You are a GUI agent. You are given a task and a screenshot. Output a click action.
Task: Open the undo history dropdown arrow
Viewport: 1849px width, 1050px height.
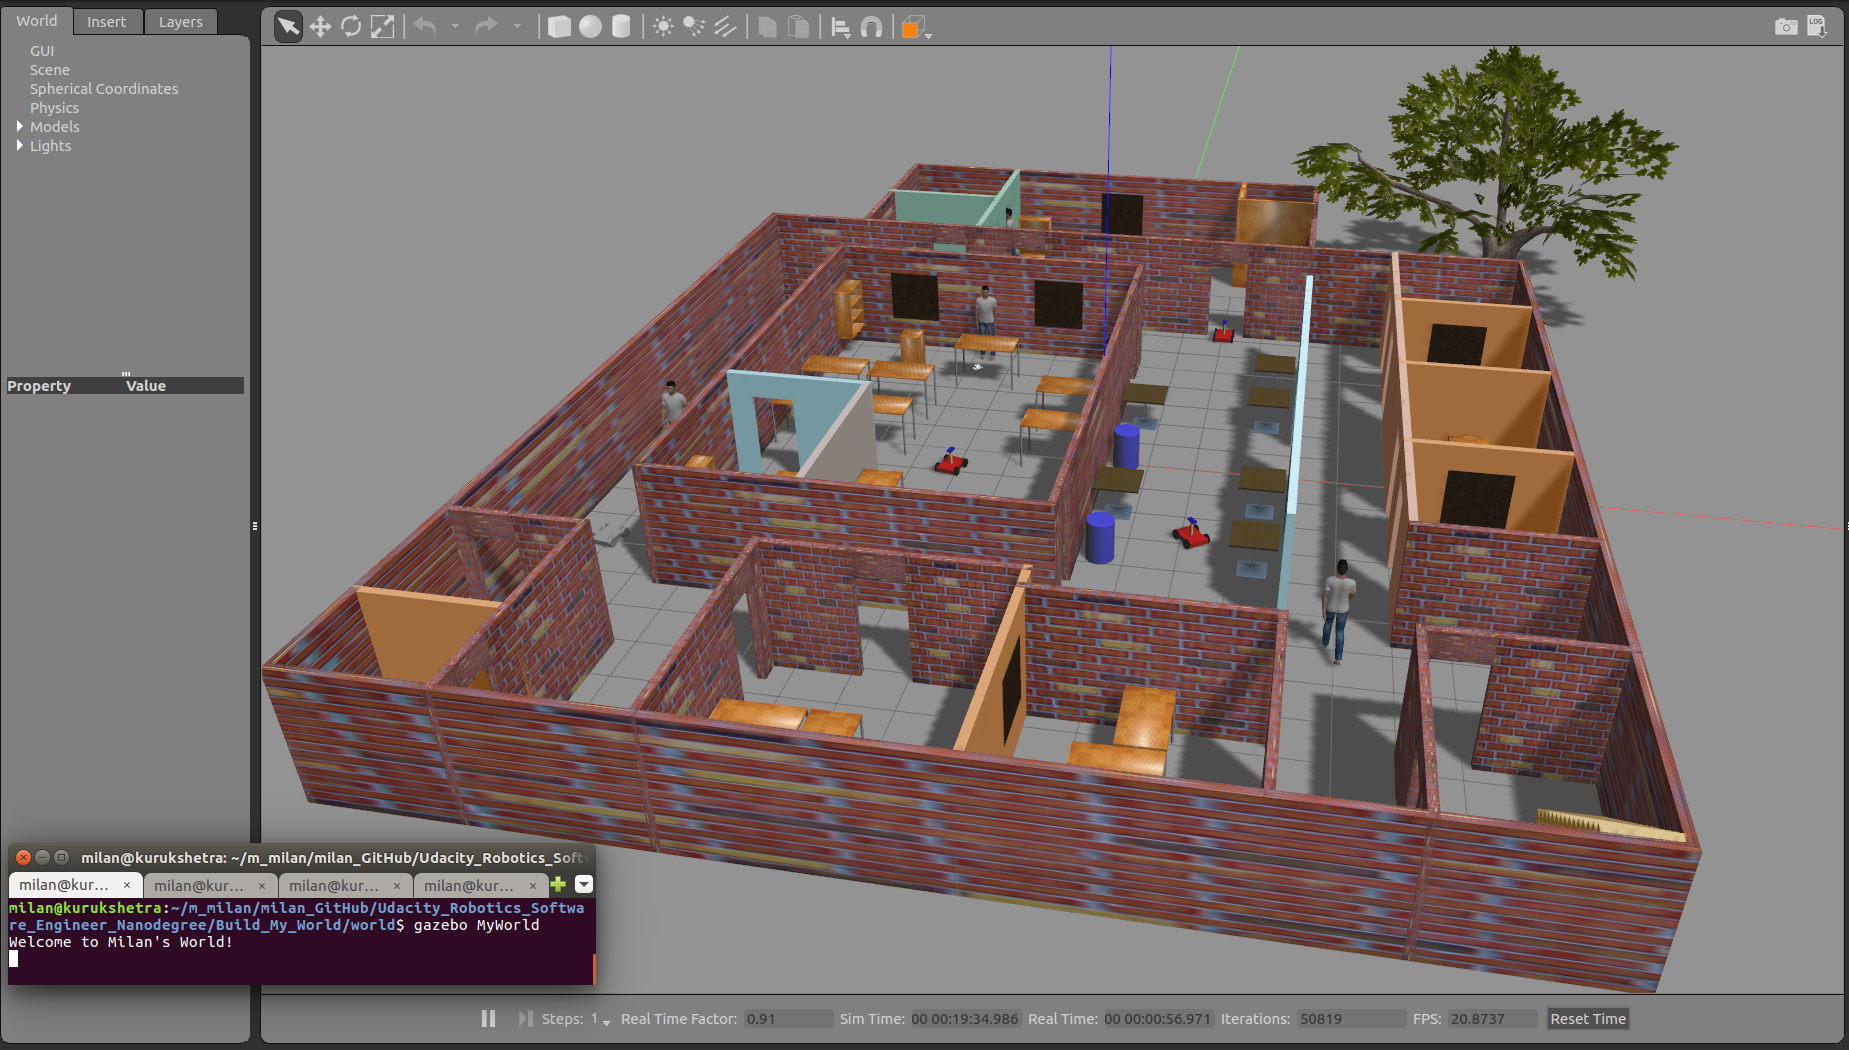pos(455,27)
